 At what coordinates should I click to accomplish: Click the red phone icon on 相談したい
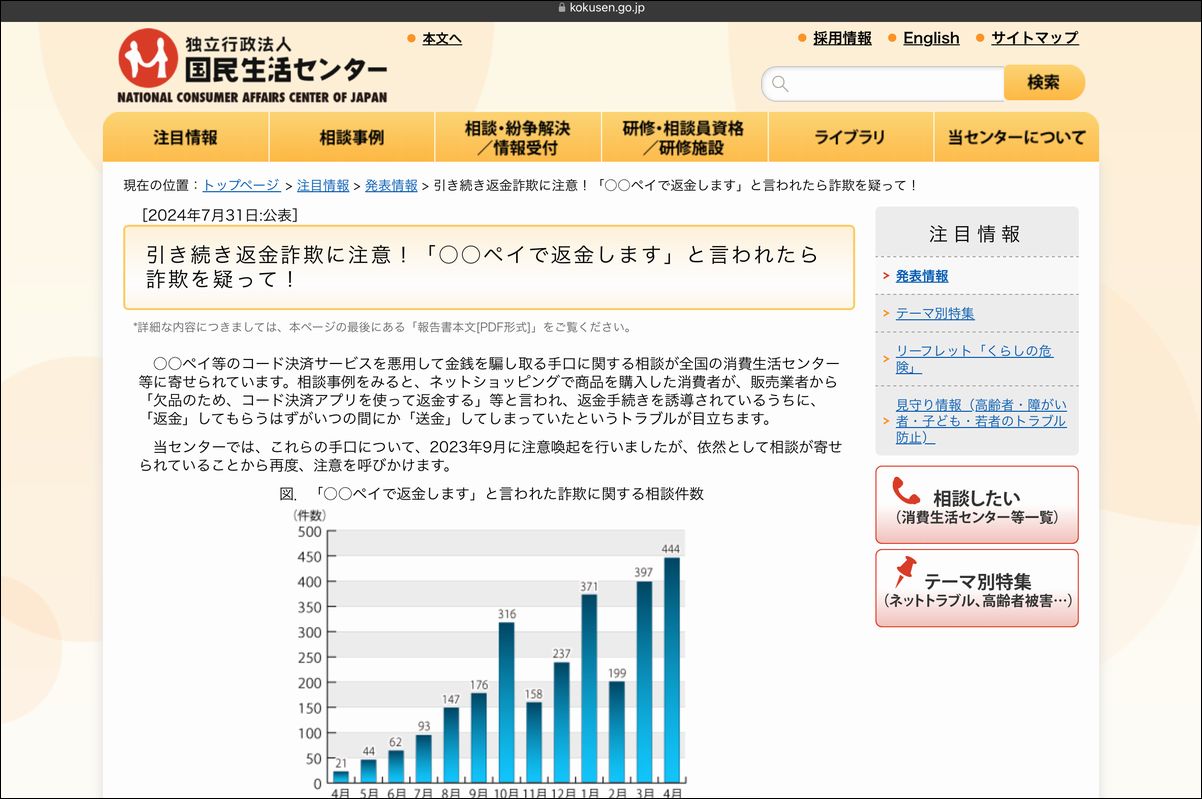click(x=906, y=490)
